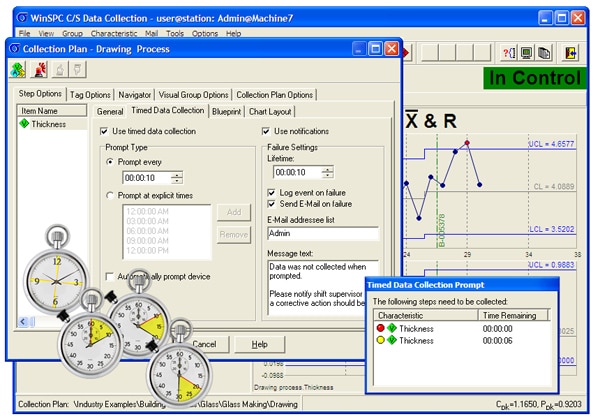The image size is (600, 419).
Task: Click the yellow status dot beside Thickness
Action: tap(378, 340)
